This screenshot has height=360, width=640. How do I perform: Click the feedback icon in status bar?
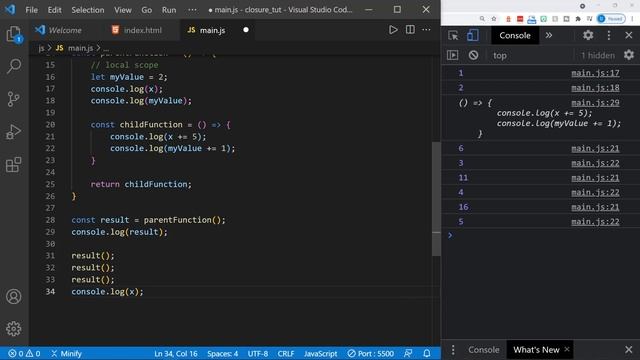coord(408,353)
